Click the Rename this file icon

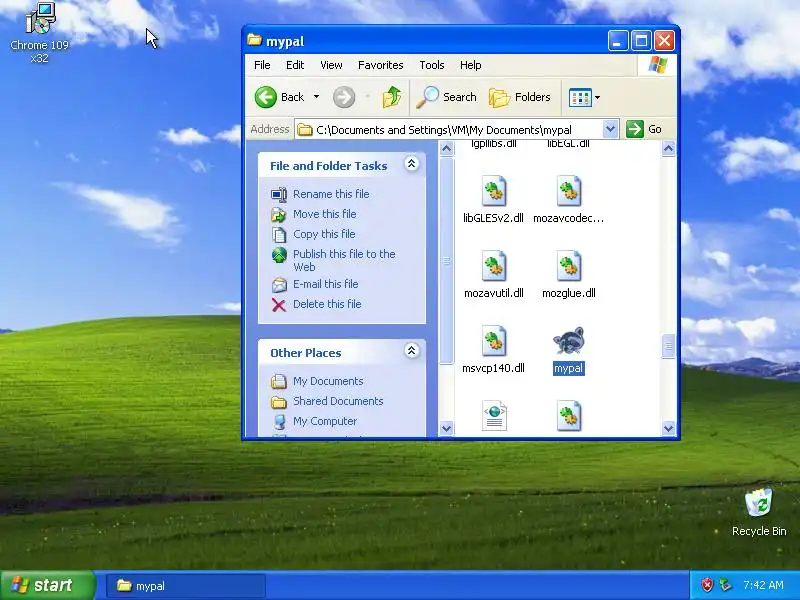coord(279,194)
